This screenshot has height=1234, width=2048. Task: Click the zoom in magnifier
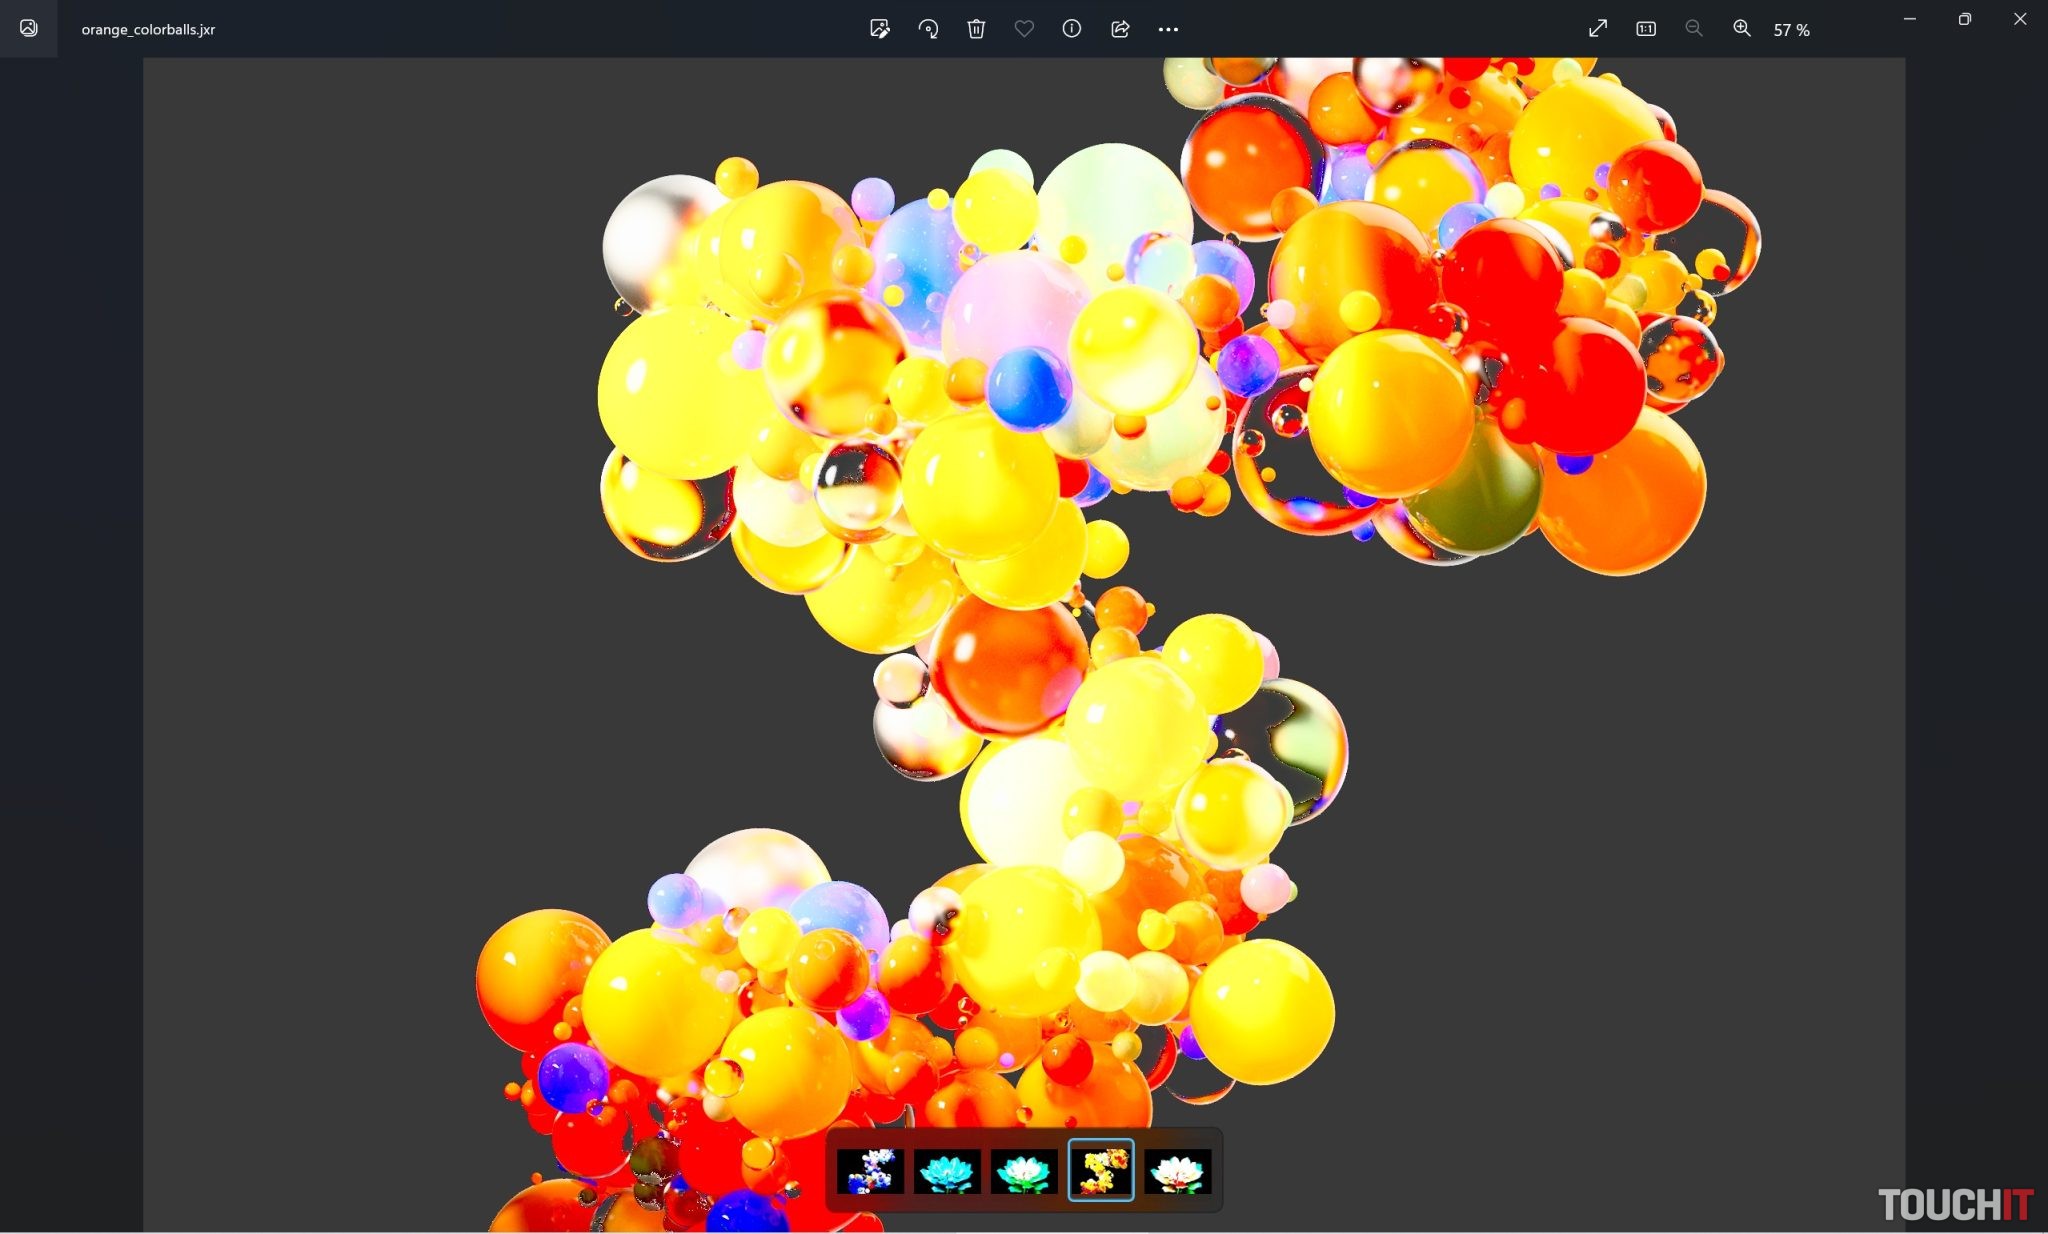point(1742,29)
